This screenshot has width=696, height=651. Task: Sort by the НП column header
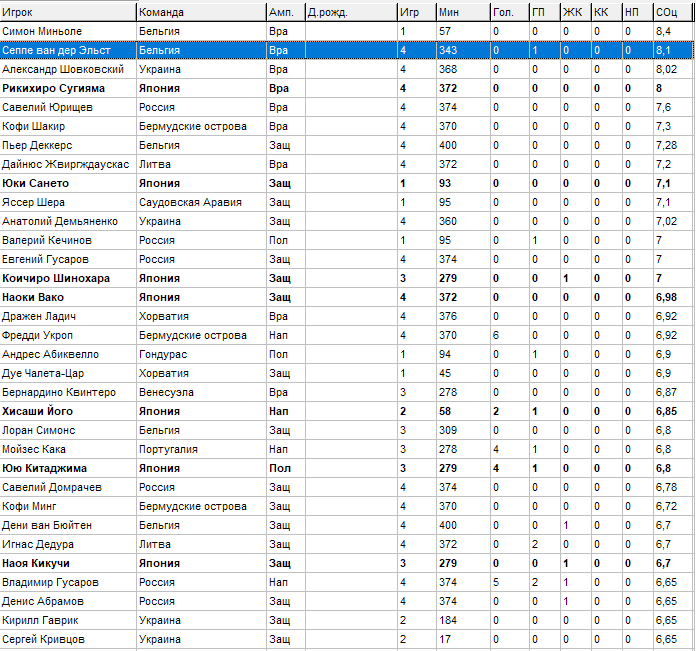tap(638, 12)
